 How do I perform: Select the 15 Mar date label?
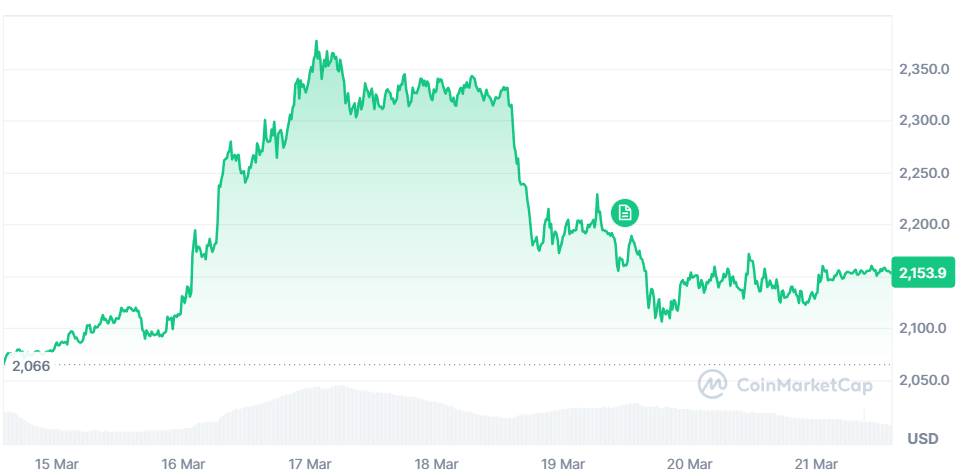(x=56, y=464)
